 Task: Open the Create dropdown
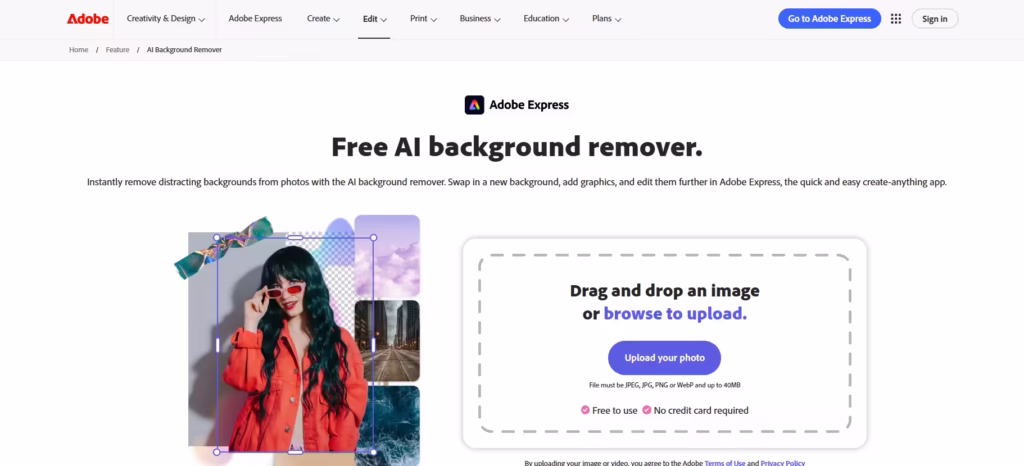coord(323,19)
